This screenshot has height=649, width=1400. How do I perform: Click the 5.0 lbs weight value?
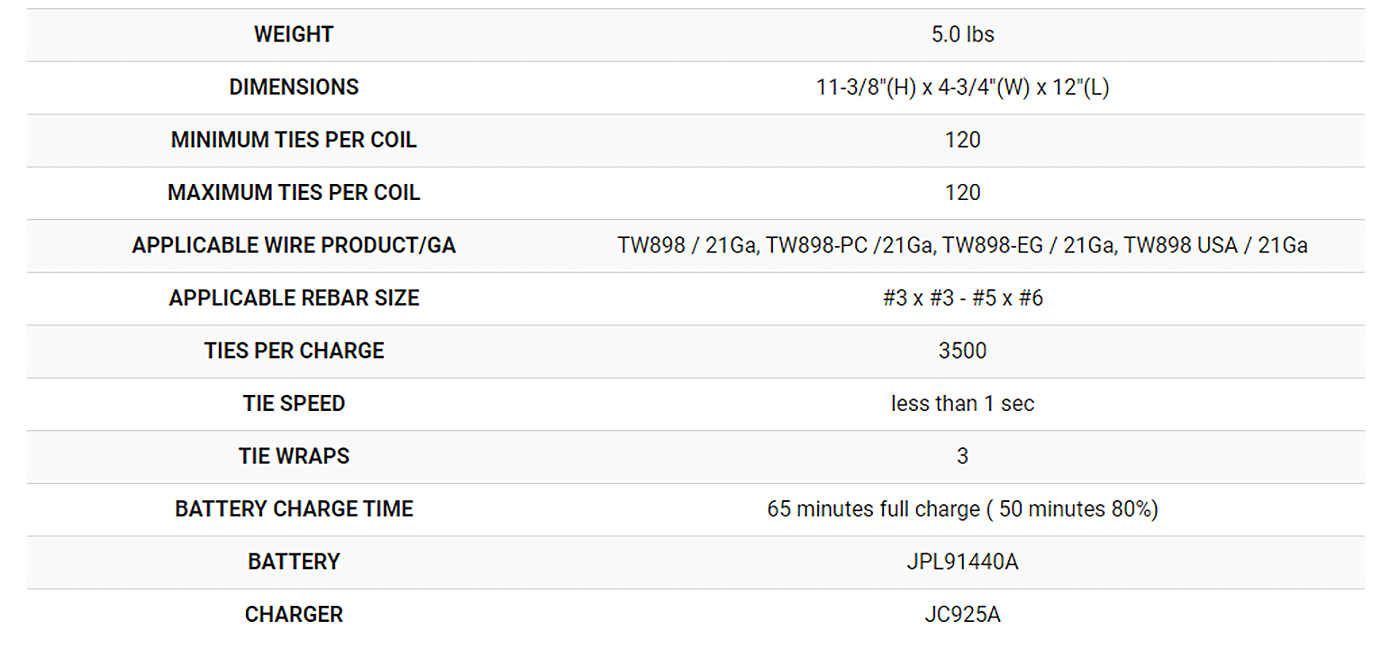click(962, 34)
